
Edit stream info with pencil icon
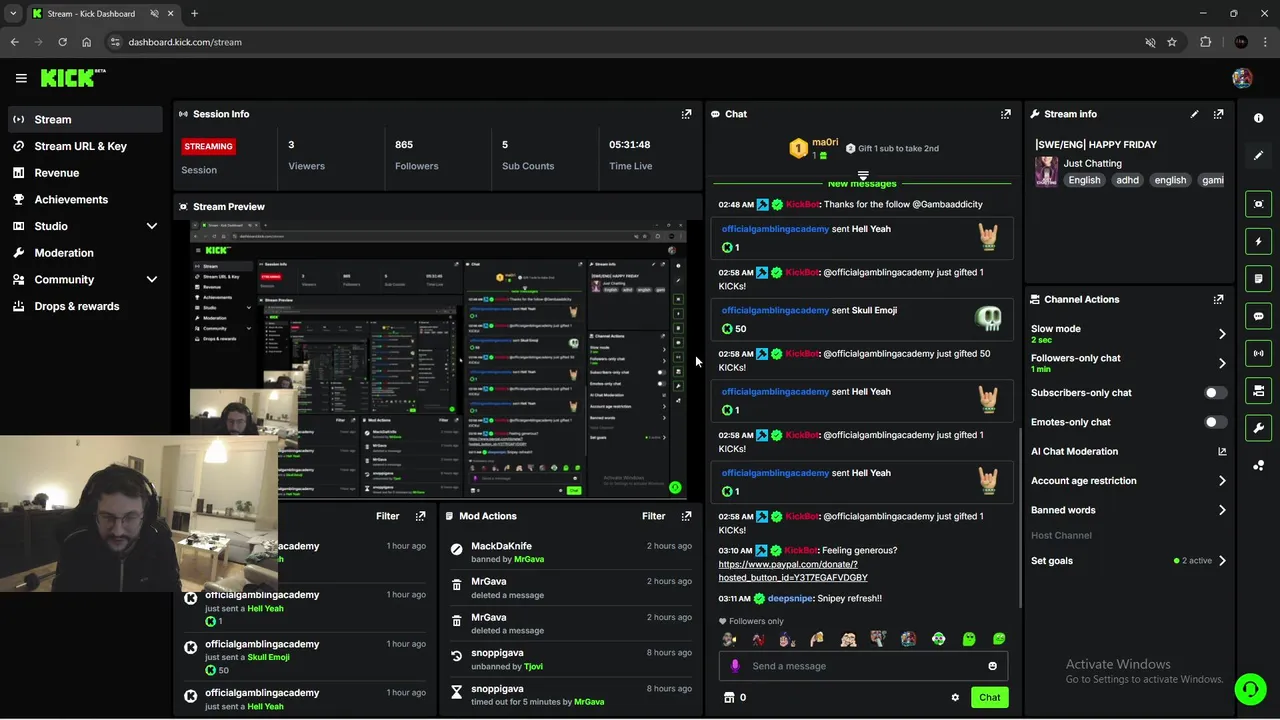(1194, 114)
